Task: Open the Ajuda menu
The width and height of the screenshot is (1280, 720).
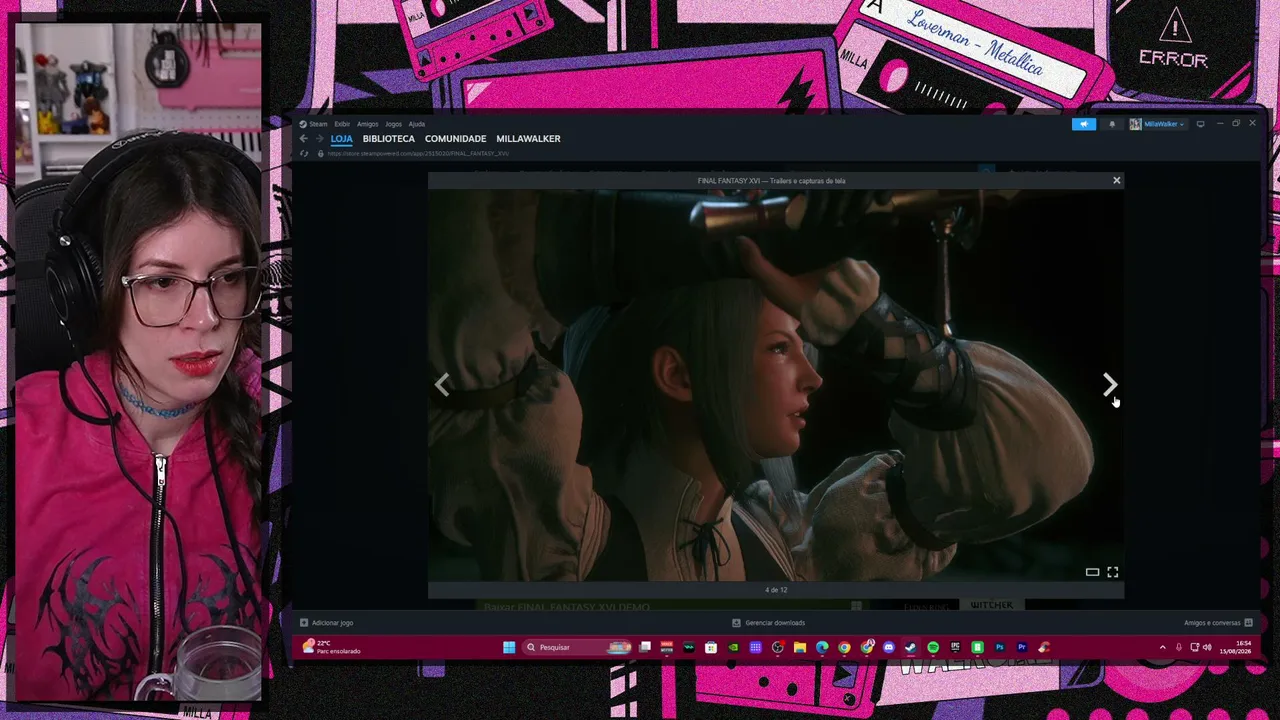Action: coord(417,124)
